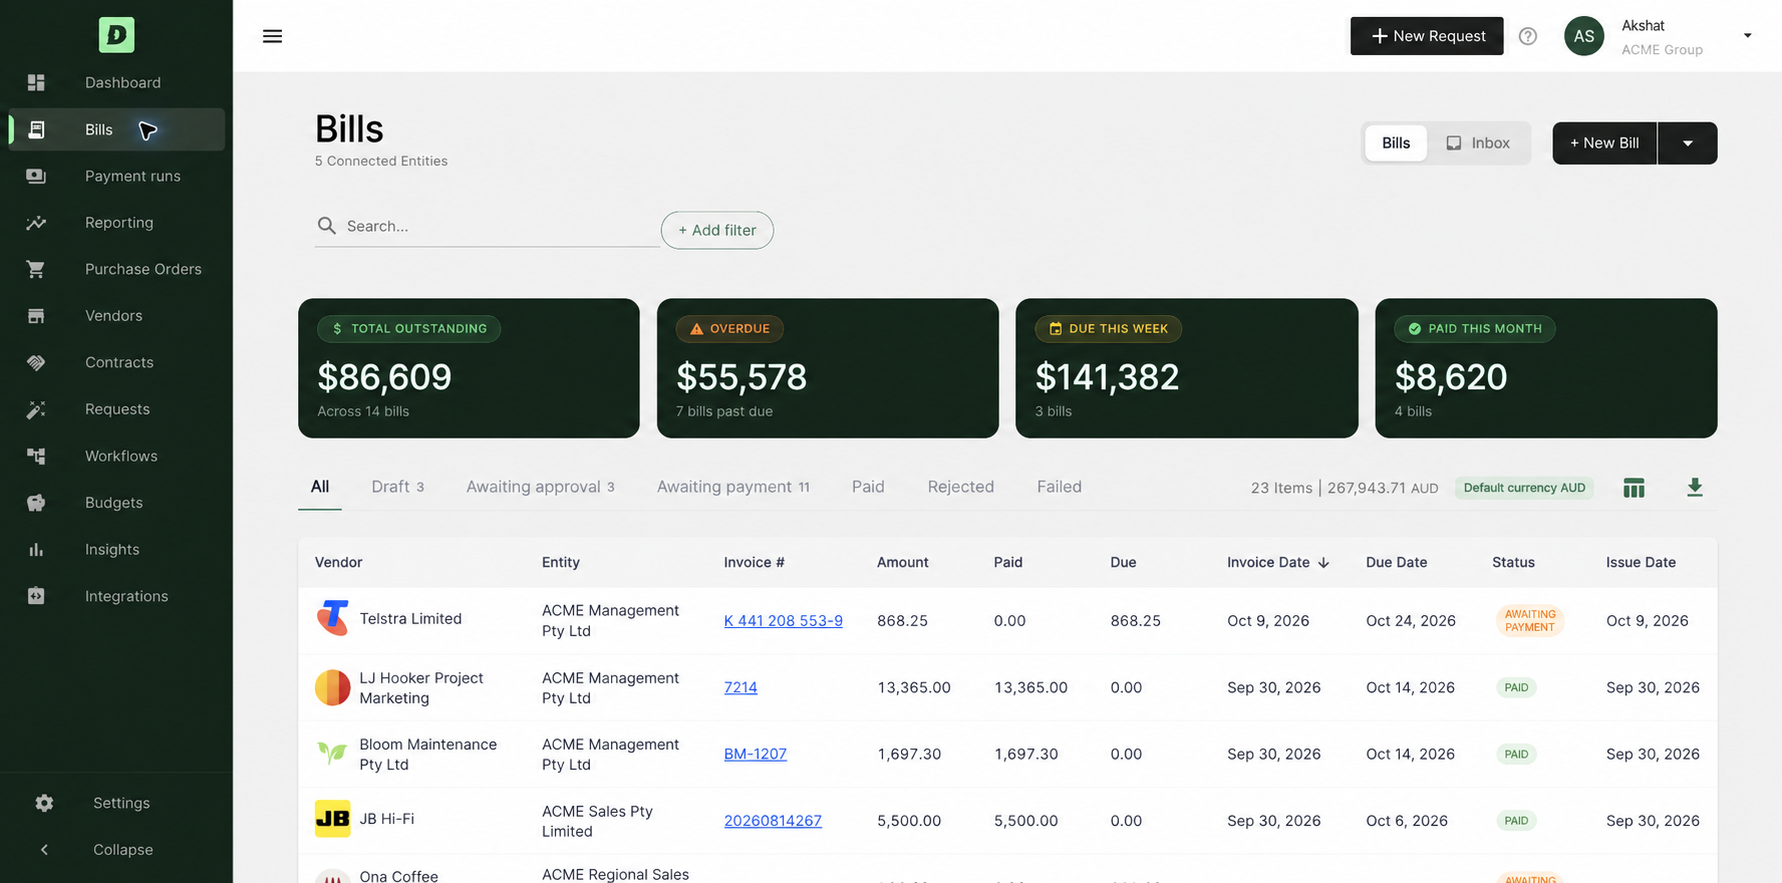
Task: Open invoice link 20260814267
Action: pyautogui.click(x=773, y=821)
